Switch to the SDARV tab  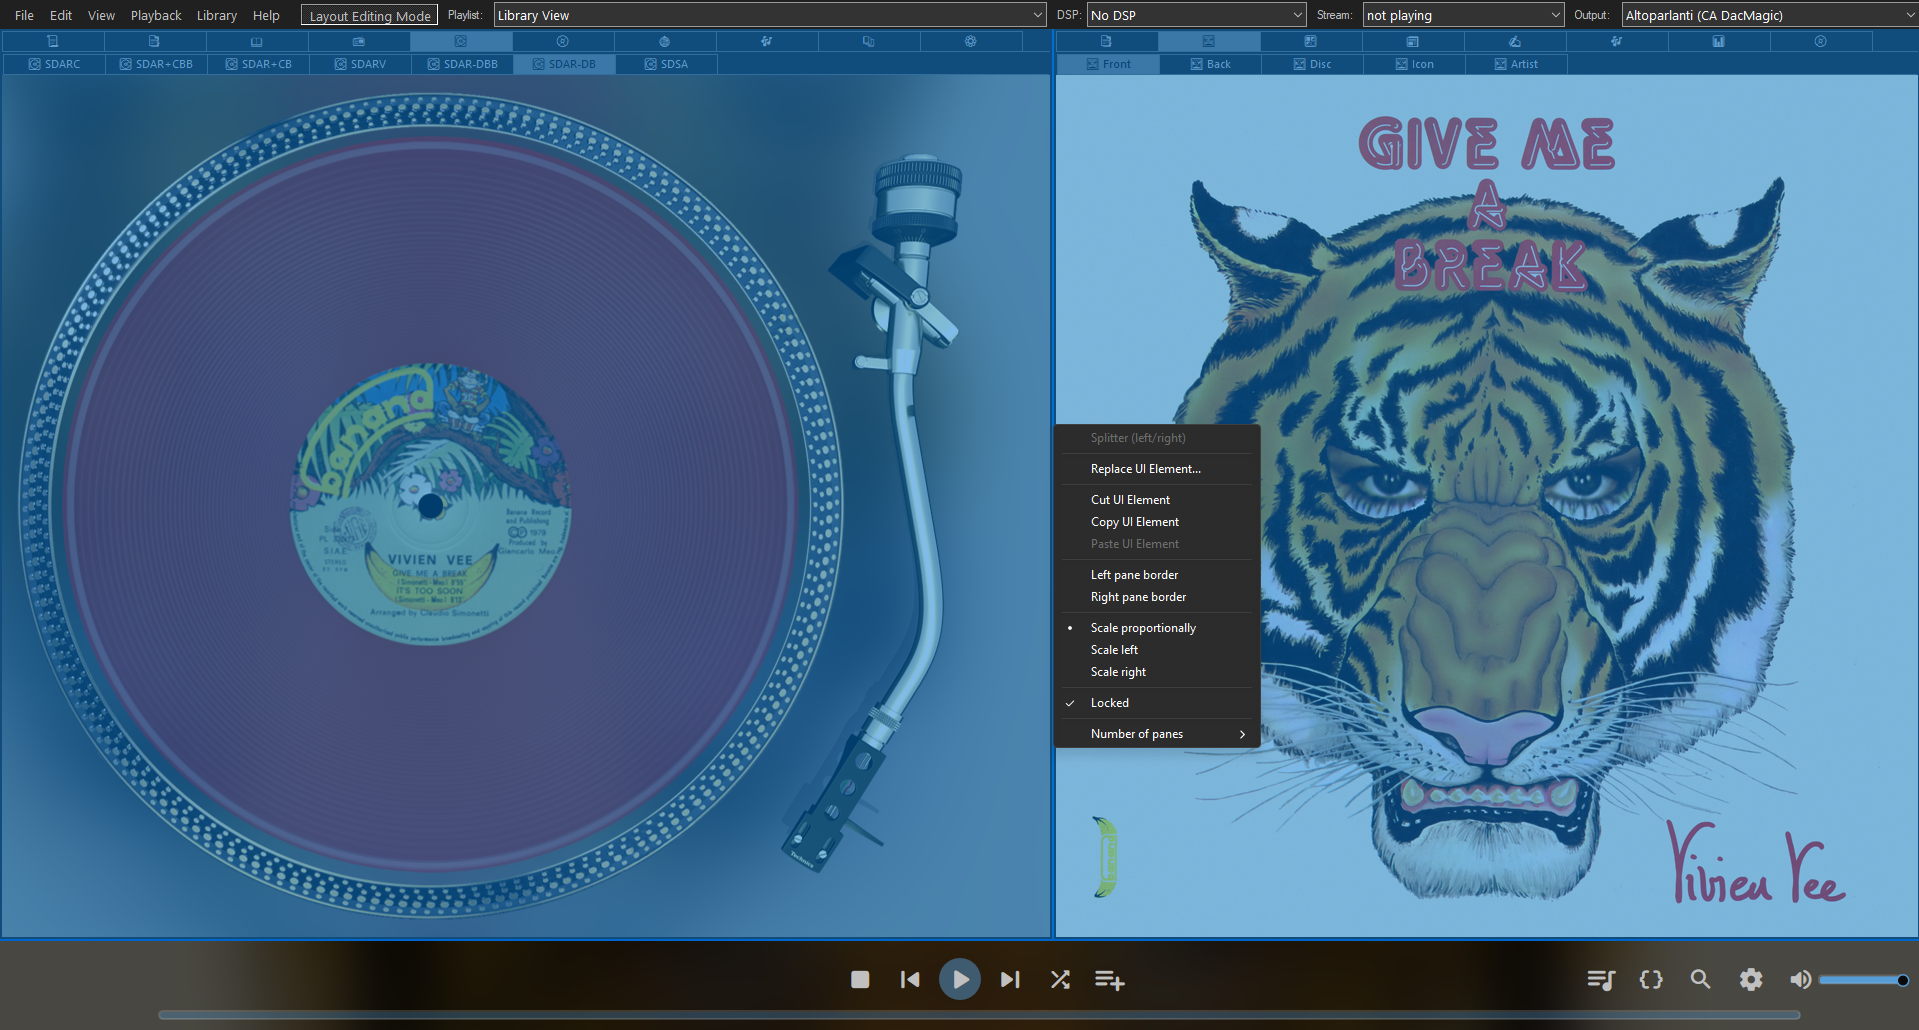point(360,64)
